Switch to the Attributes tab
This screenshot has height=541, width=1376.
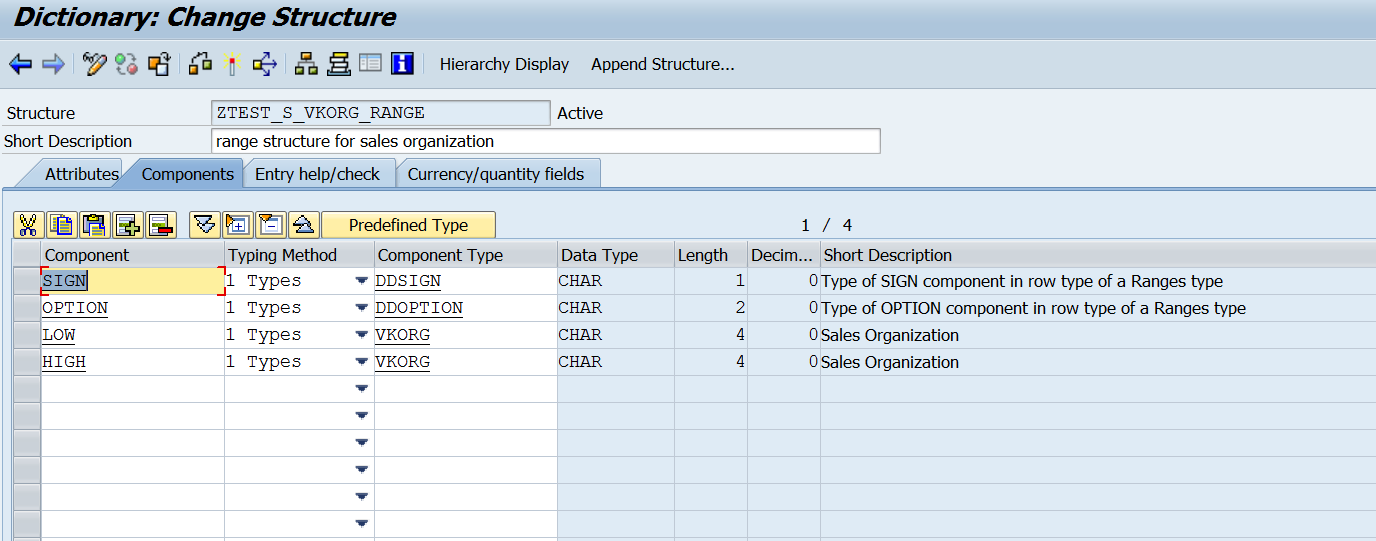point(81,174)
